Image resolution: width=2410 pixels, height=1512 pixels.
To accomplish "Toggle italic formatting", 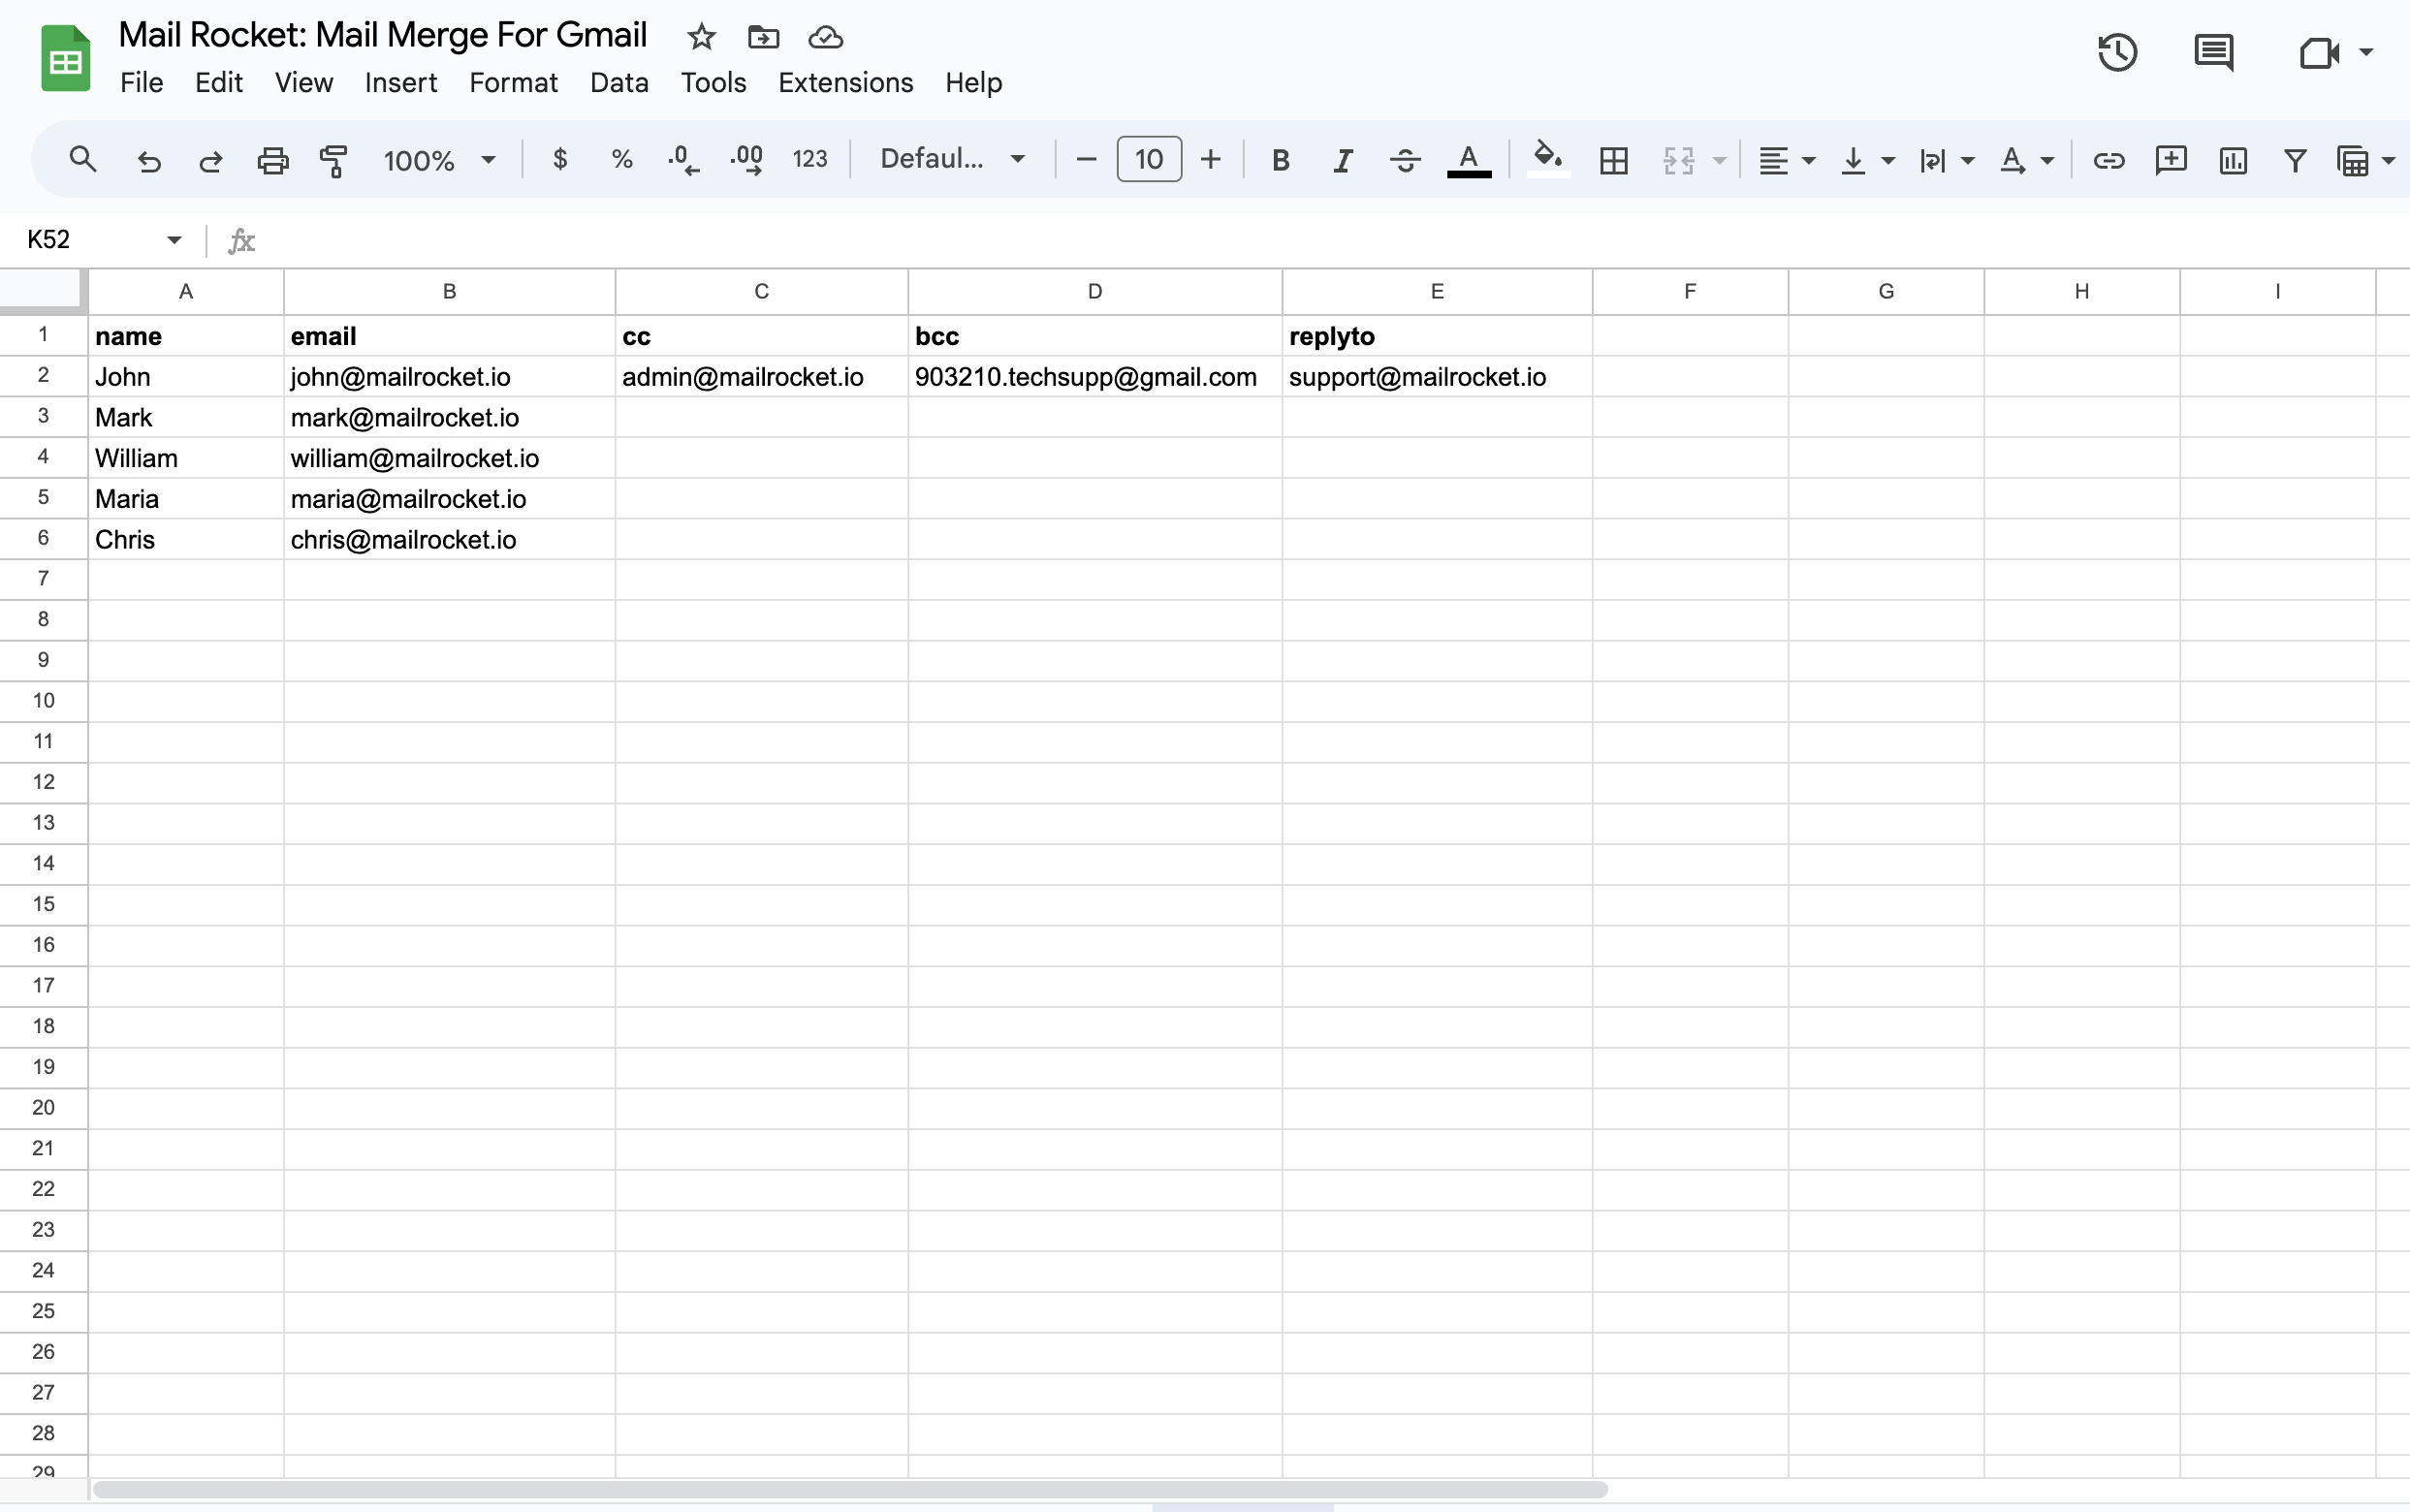I will coord(1342,160).
